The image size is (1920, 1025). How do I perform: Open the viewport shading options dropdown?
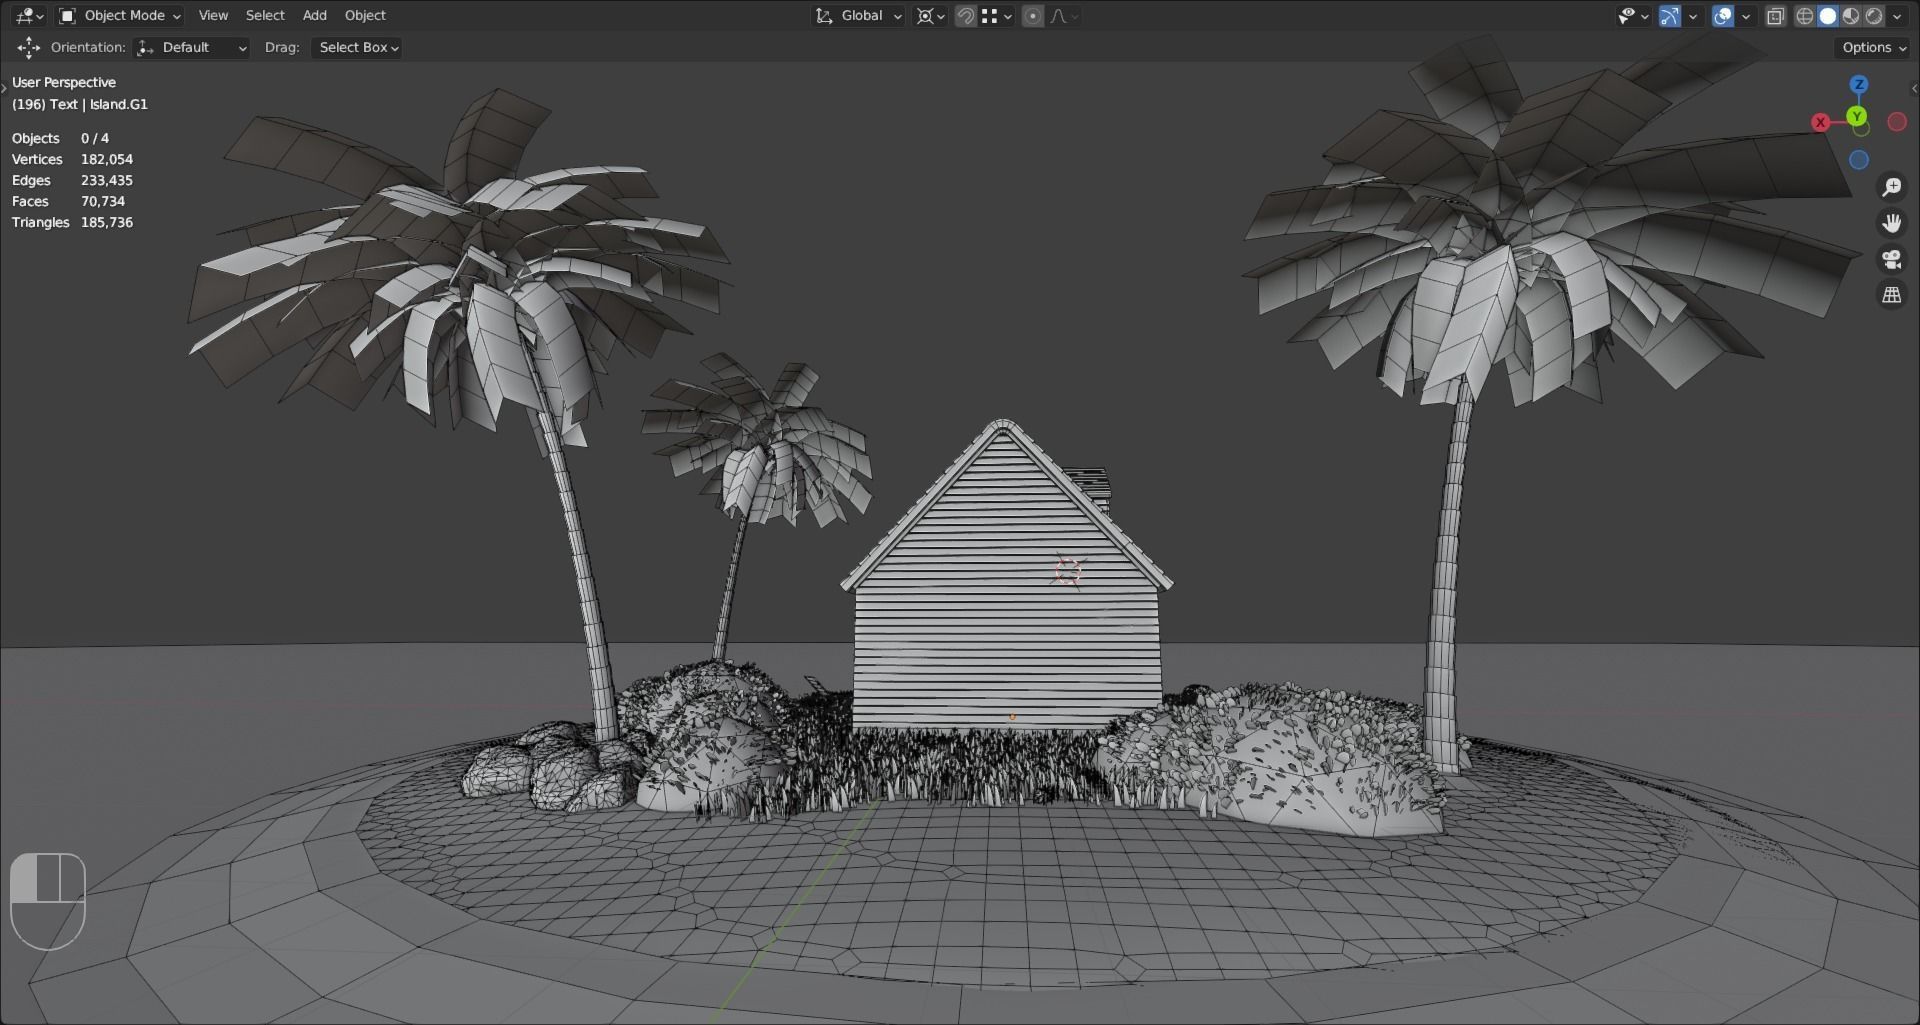point(1897,15)
